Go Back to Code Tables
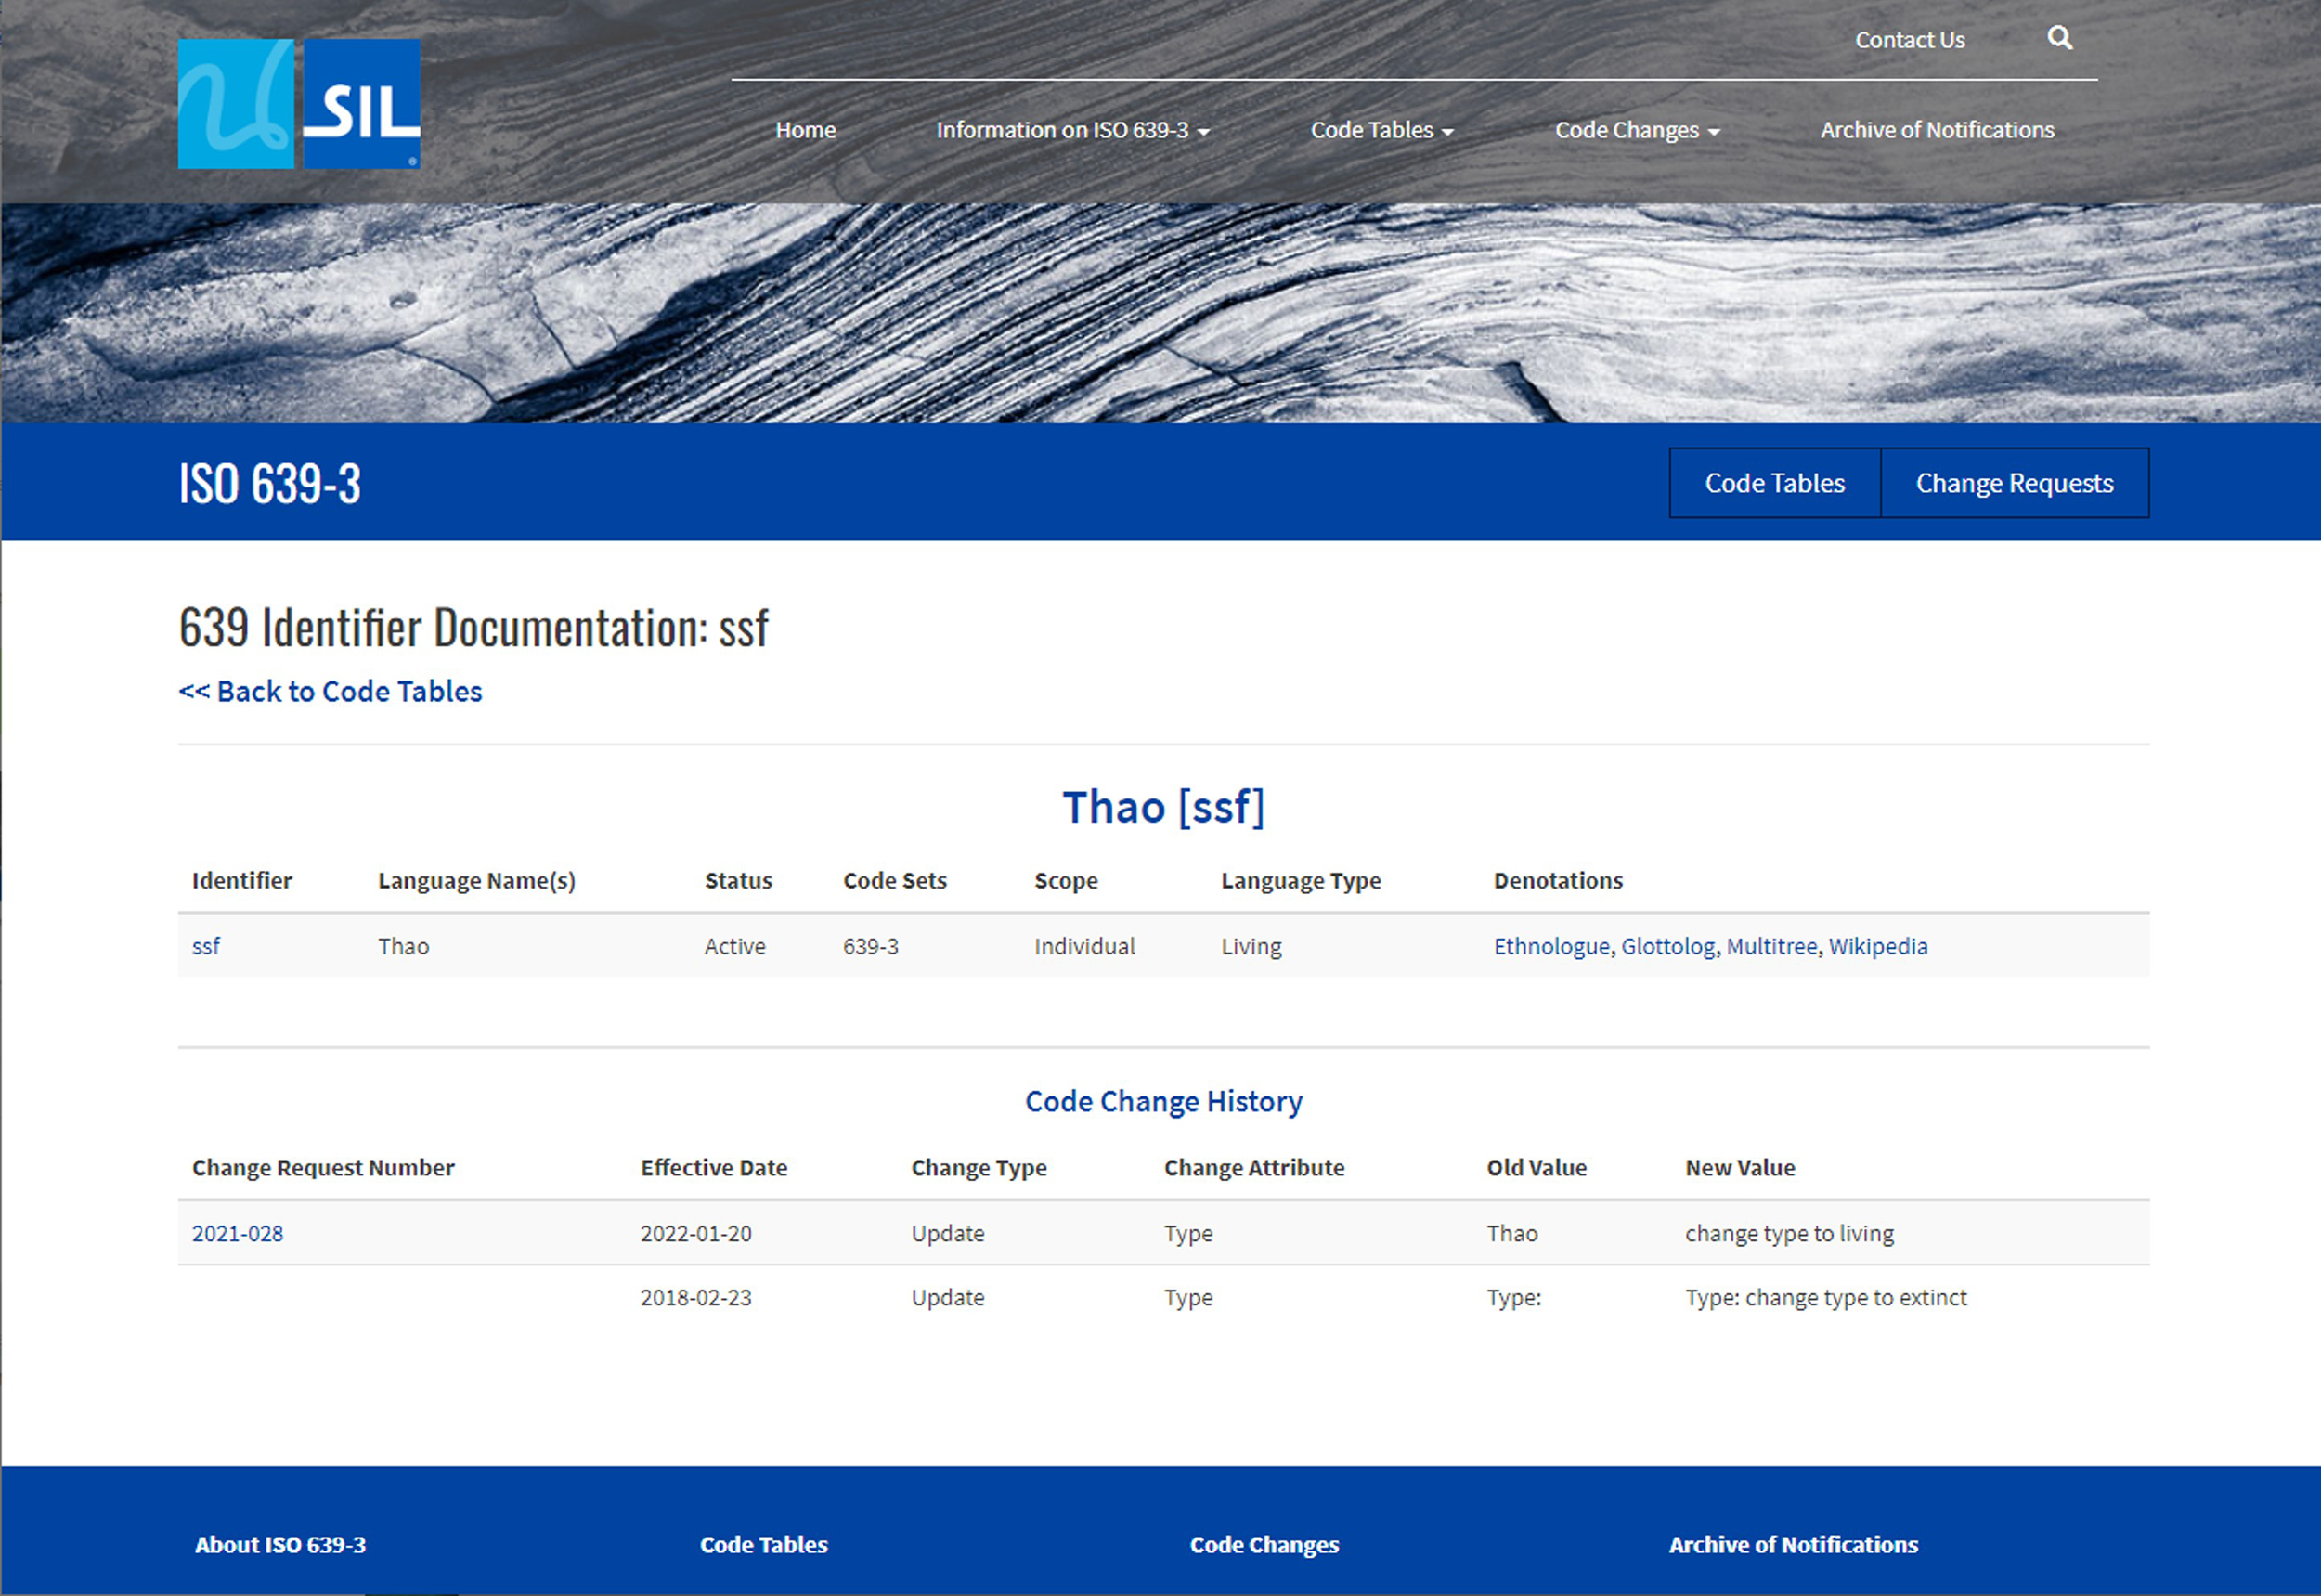This screenshot has height=1596, width=2321. click(330, 692)
